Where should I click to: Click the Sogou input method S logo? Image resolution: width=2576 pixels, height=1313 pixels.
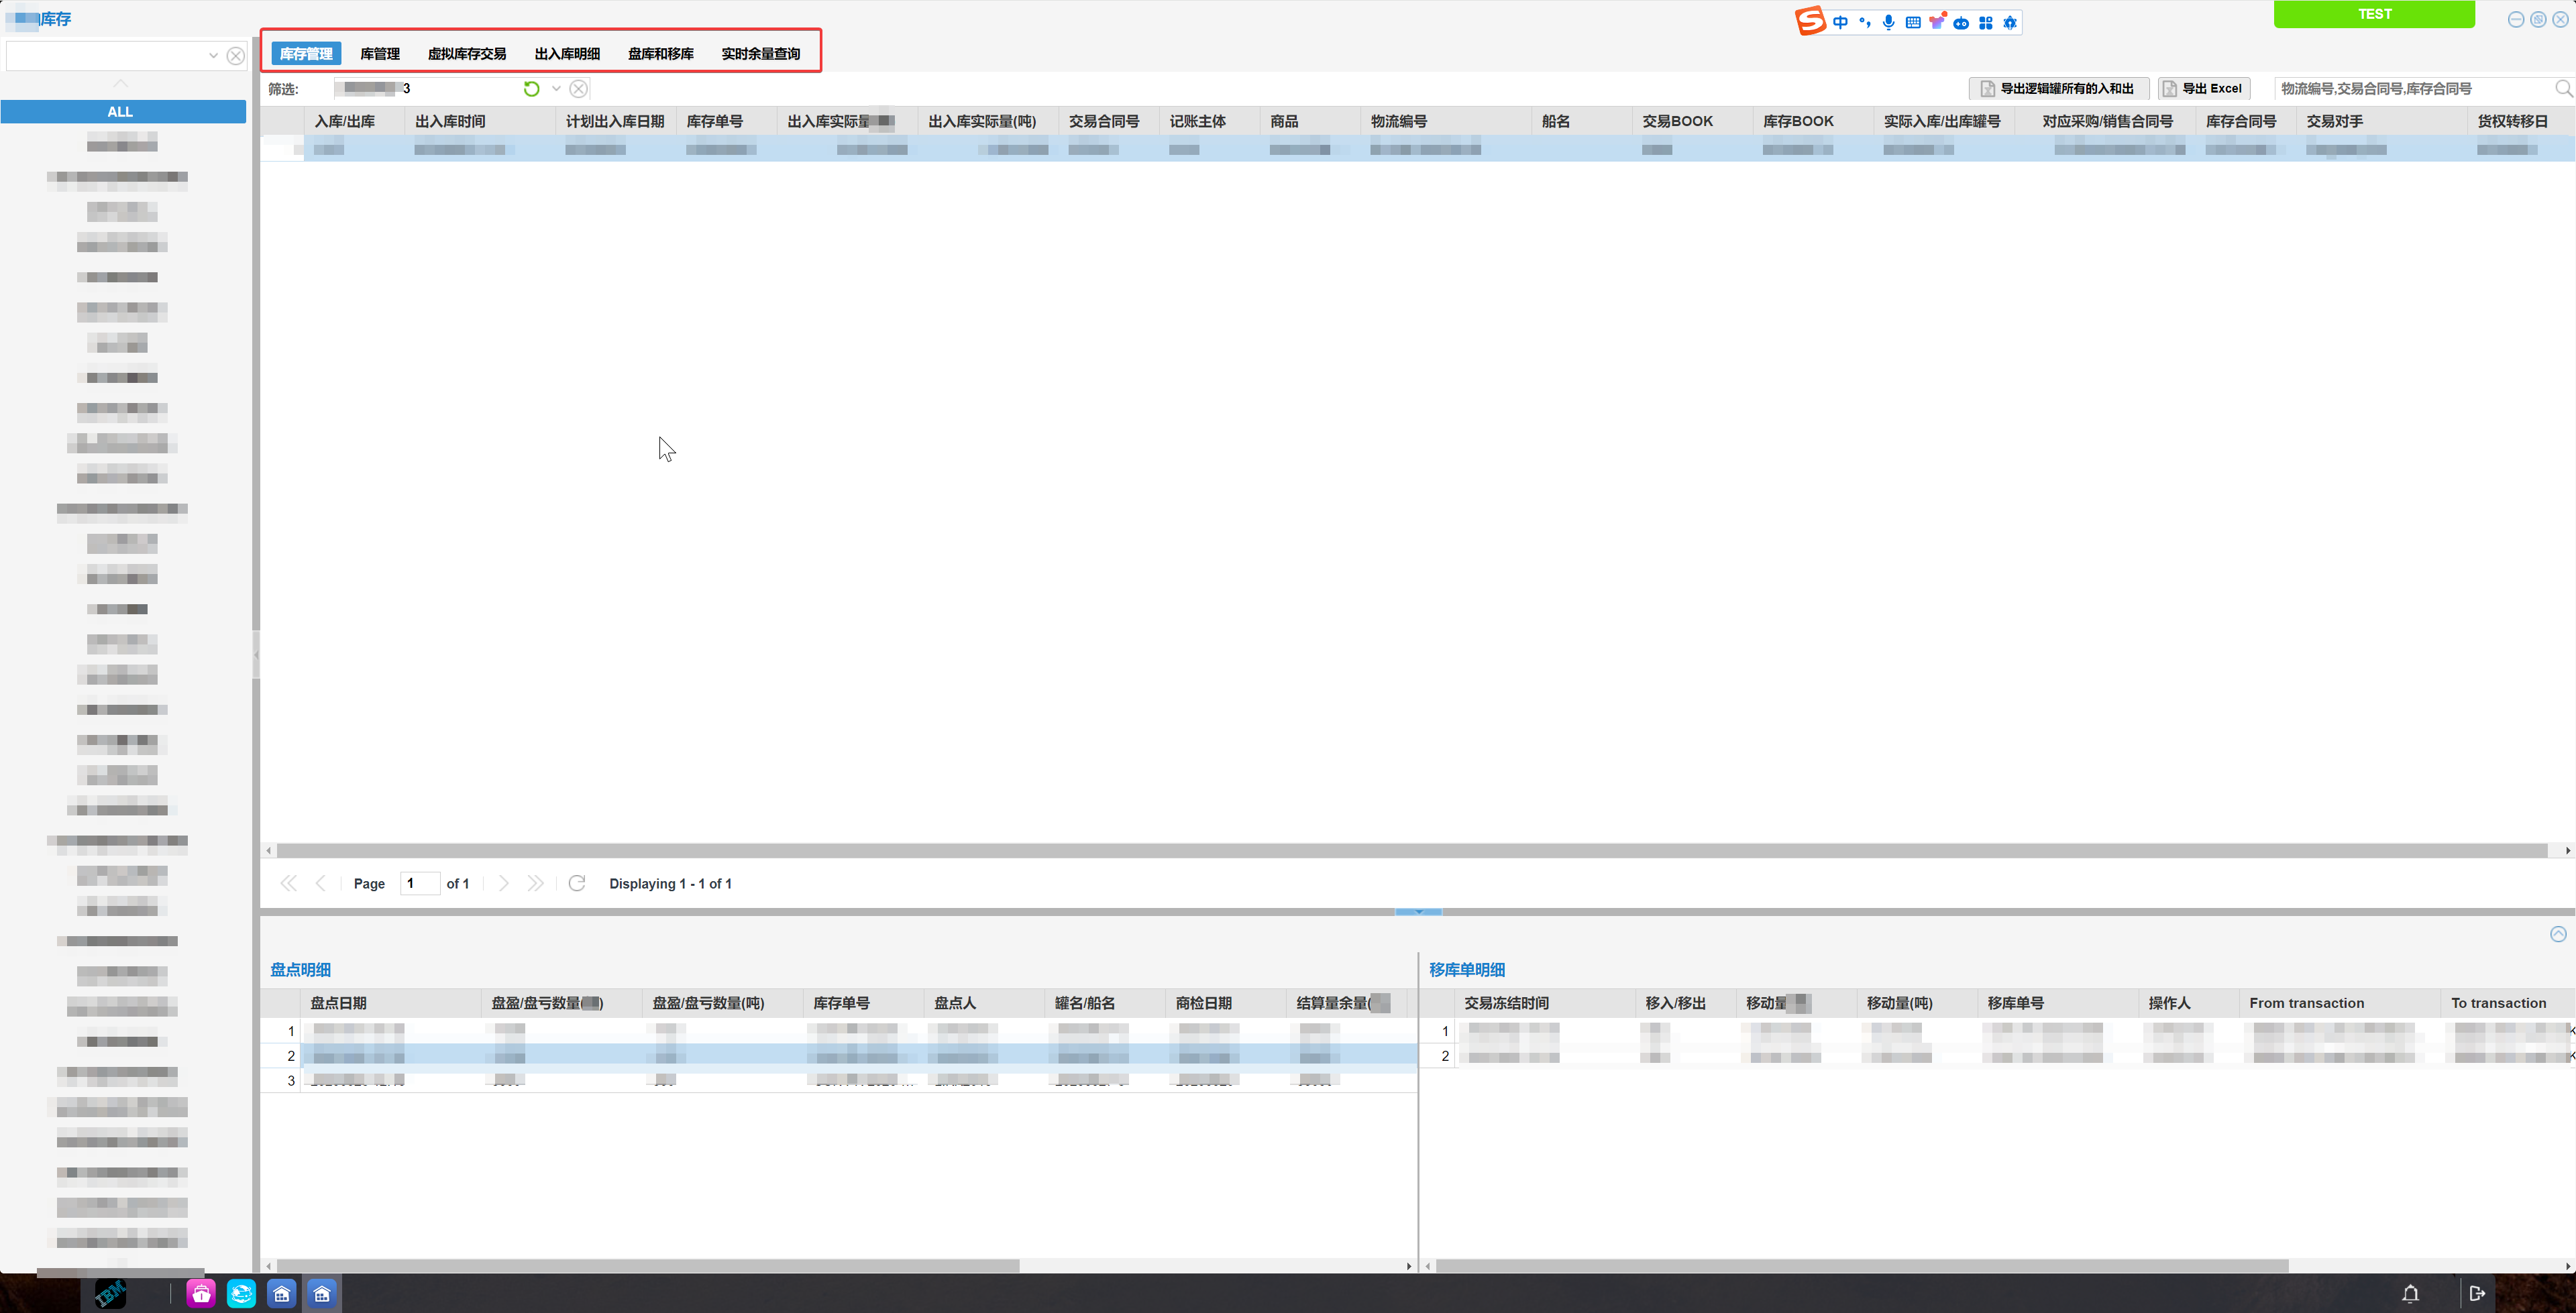click(1810, 21)
